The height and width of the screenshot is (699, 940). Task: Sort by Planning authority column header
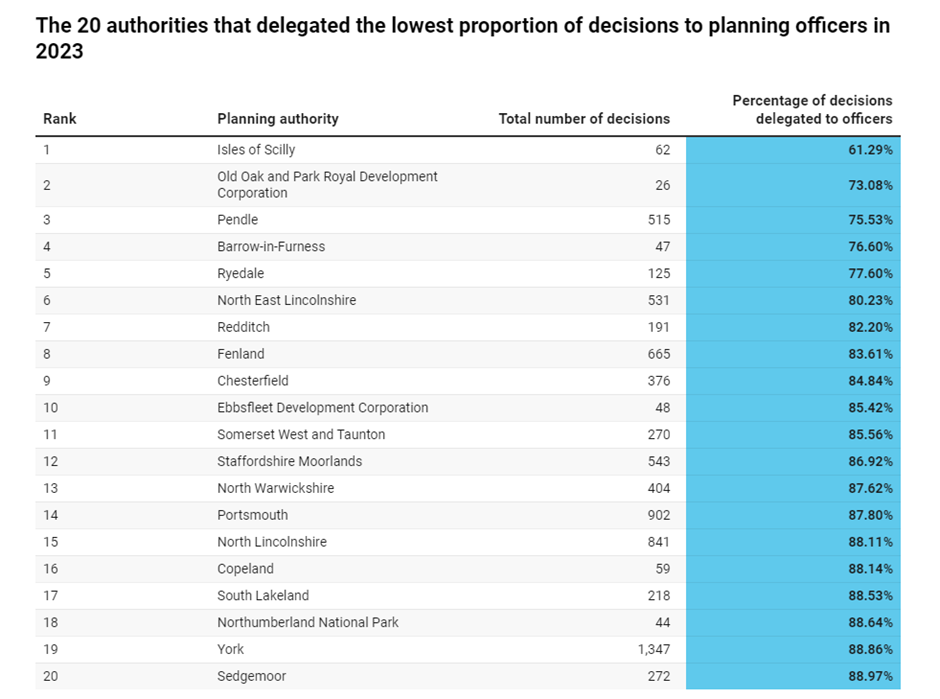[277, 118]
